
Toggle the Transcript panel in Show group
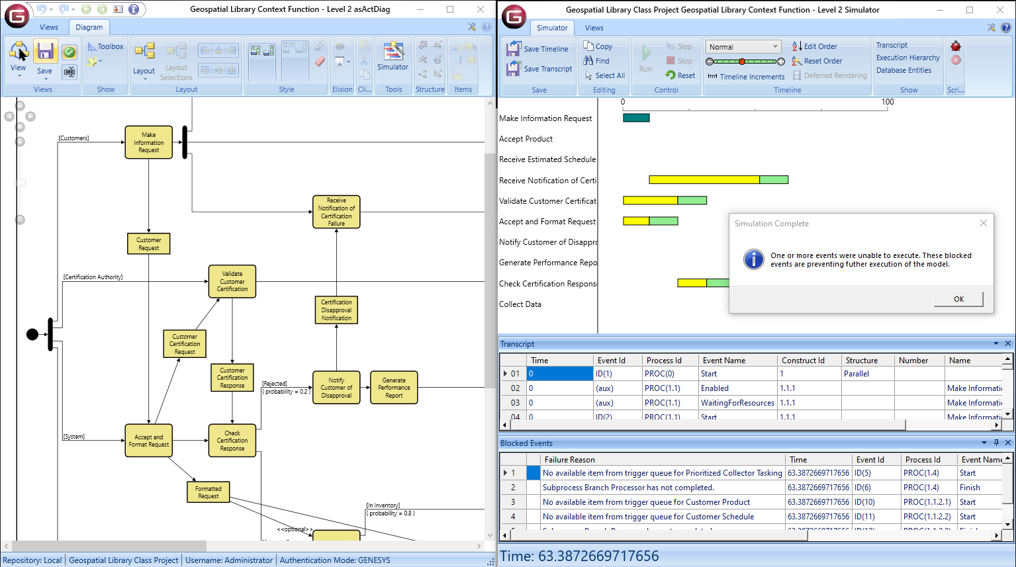(891, 45)
